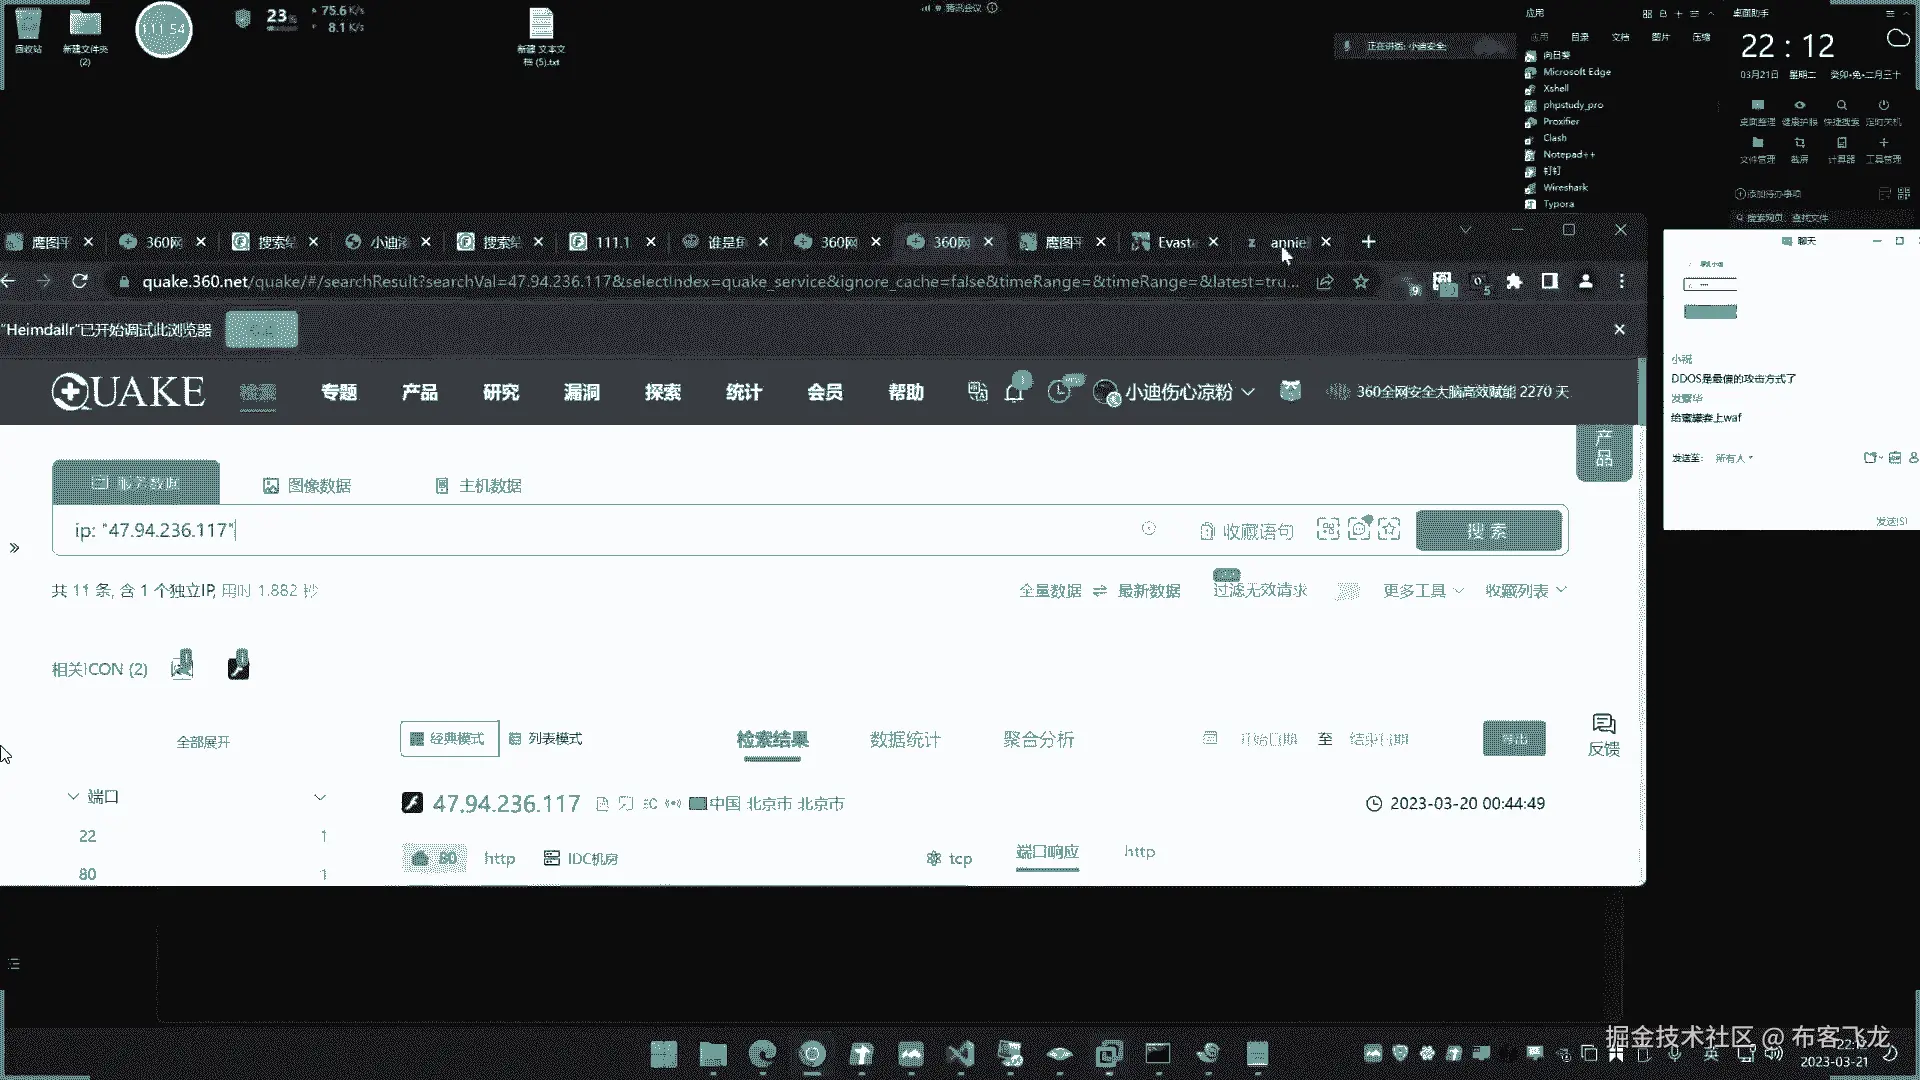
Task: Click the star favorite icon in search bar
Action: click(x=1389, y=530)
